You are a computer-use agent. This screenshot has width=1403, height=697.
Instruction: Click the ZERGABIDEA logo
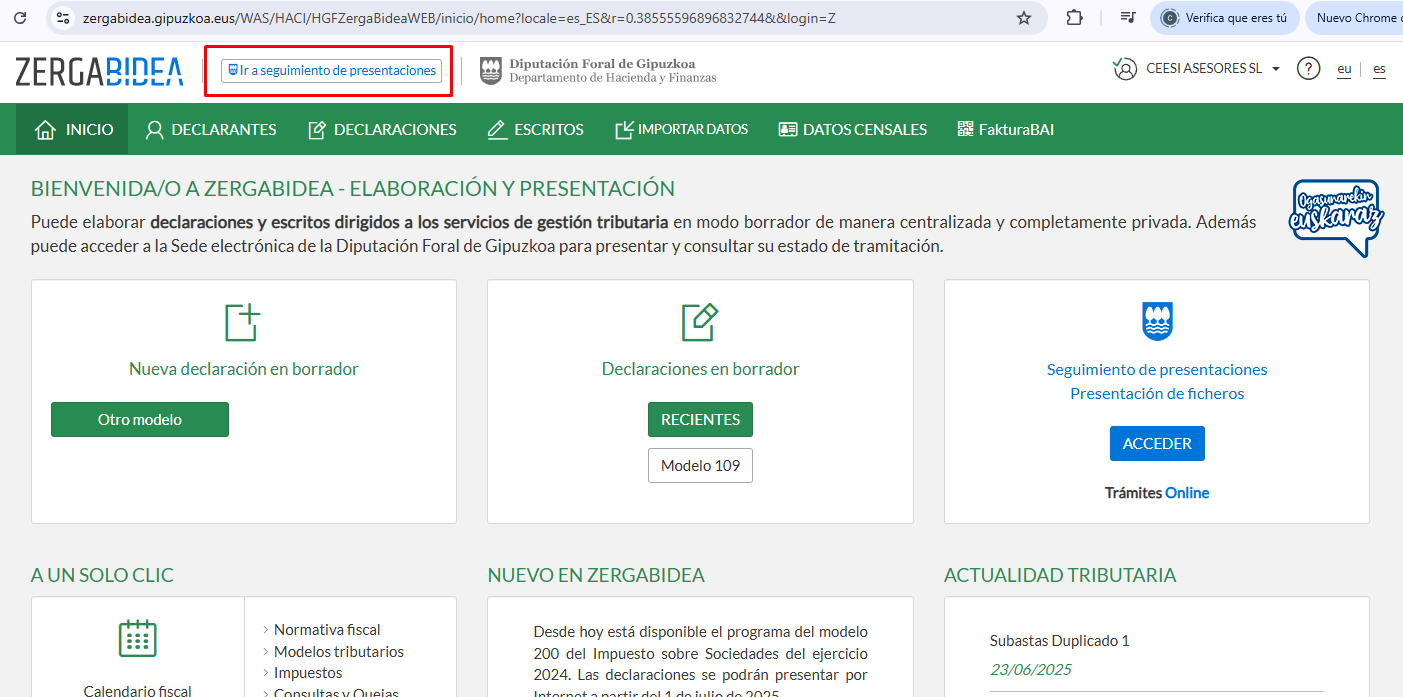click(x=99, y=71)
